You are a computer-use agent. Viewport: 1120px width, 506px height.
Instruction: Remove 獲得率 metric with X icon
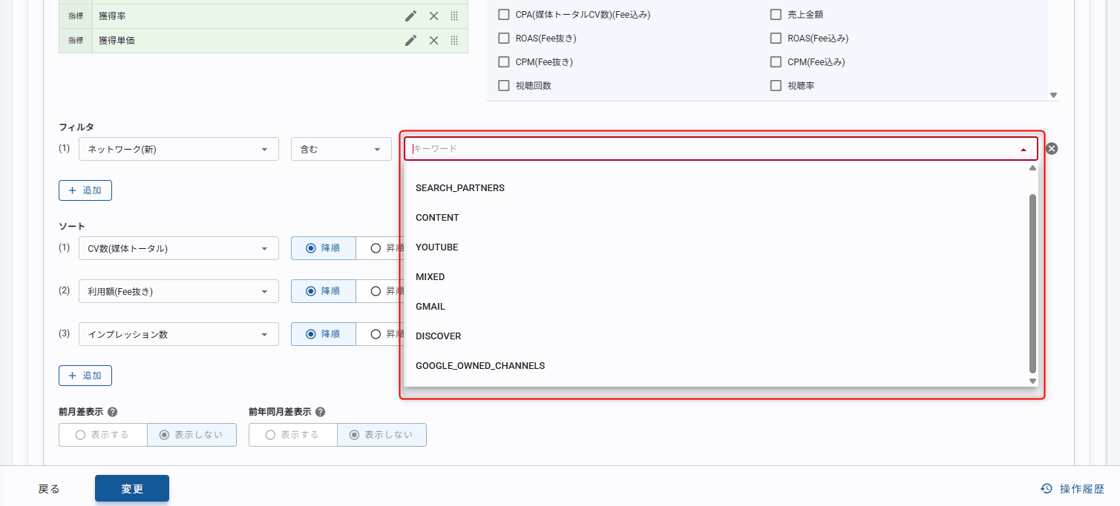[433, 16]
